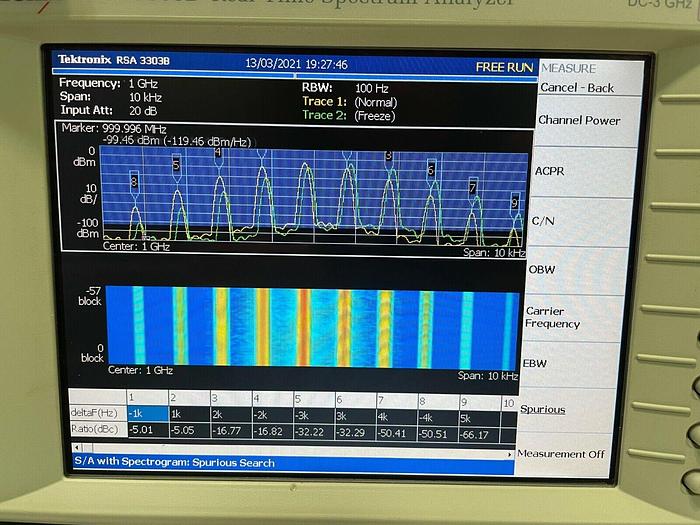700x525 pixels.
Task: Choose the ACPR measurement option
Action: pos(549,171)
